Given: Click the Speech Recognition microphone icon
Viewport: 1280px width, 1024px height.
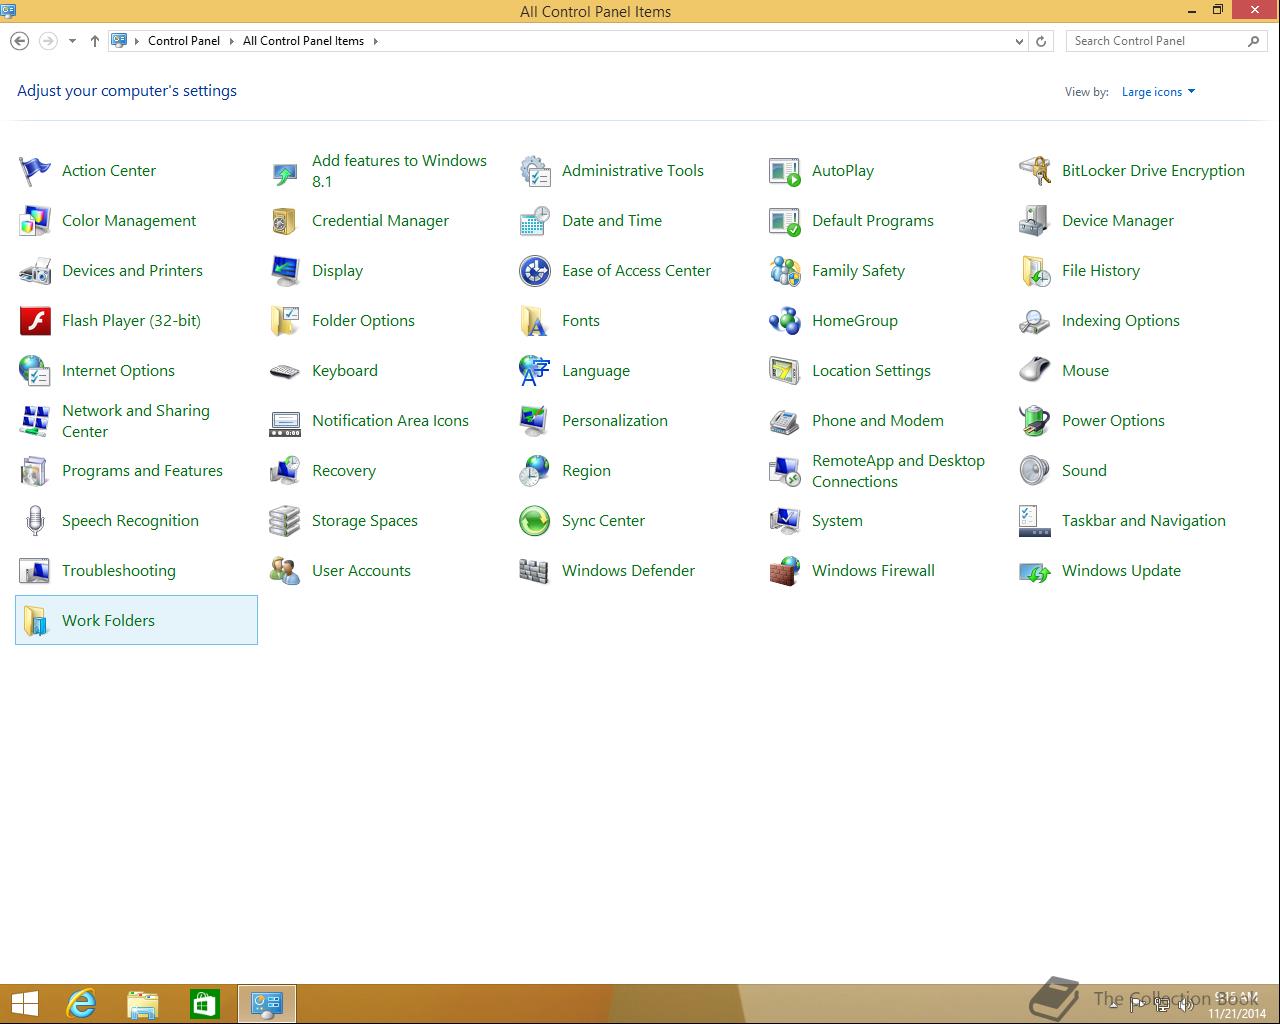Looking at the screenshot, I should click(x=35, y=521).
